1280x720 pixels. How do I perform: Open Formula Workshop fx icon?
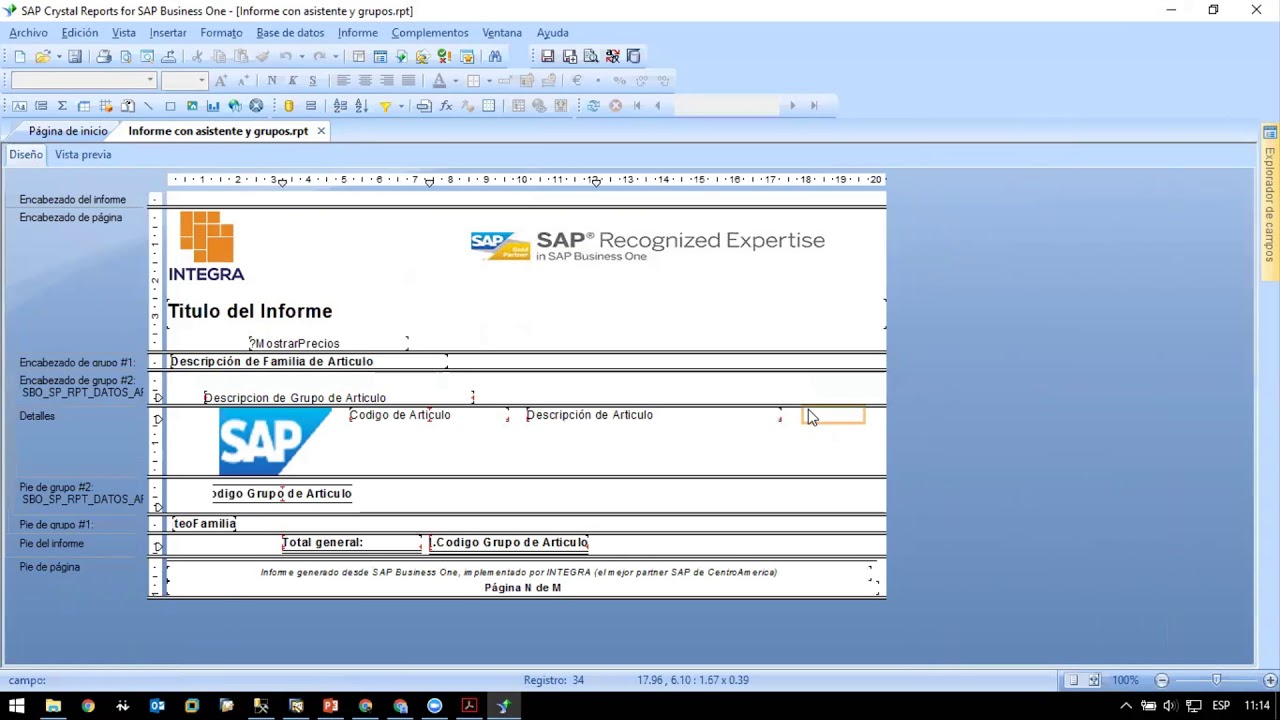446,106
